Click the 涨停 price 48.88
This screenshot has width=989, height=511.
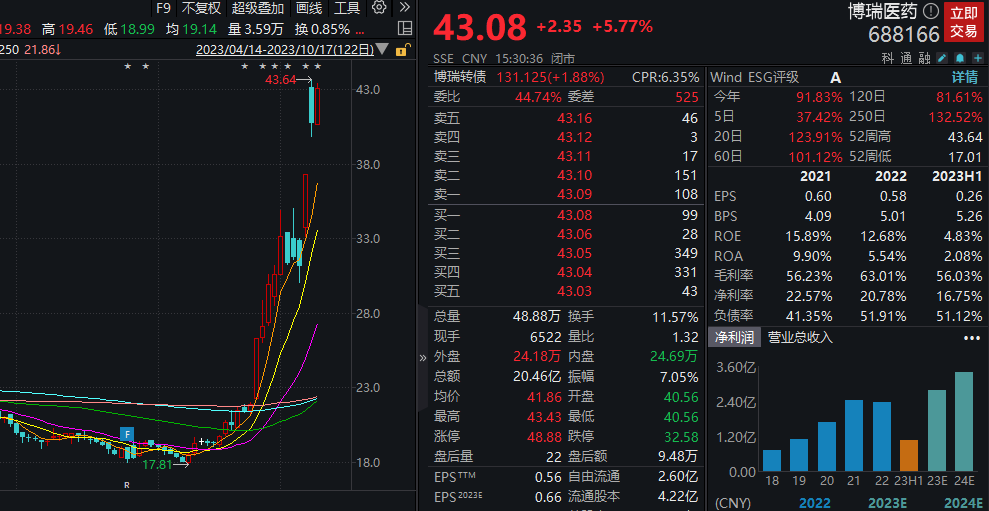point(542,437)
